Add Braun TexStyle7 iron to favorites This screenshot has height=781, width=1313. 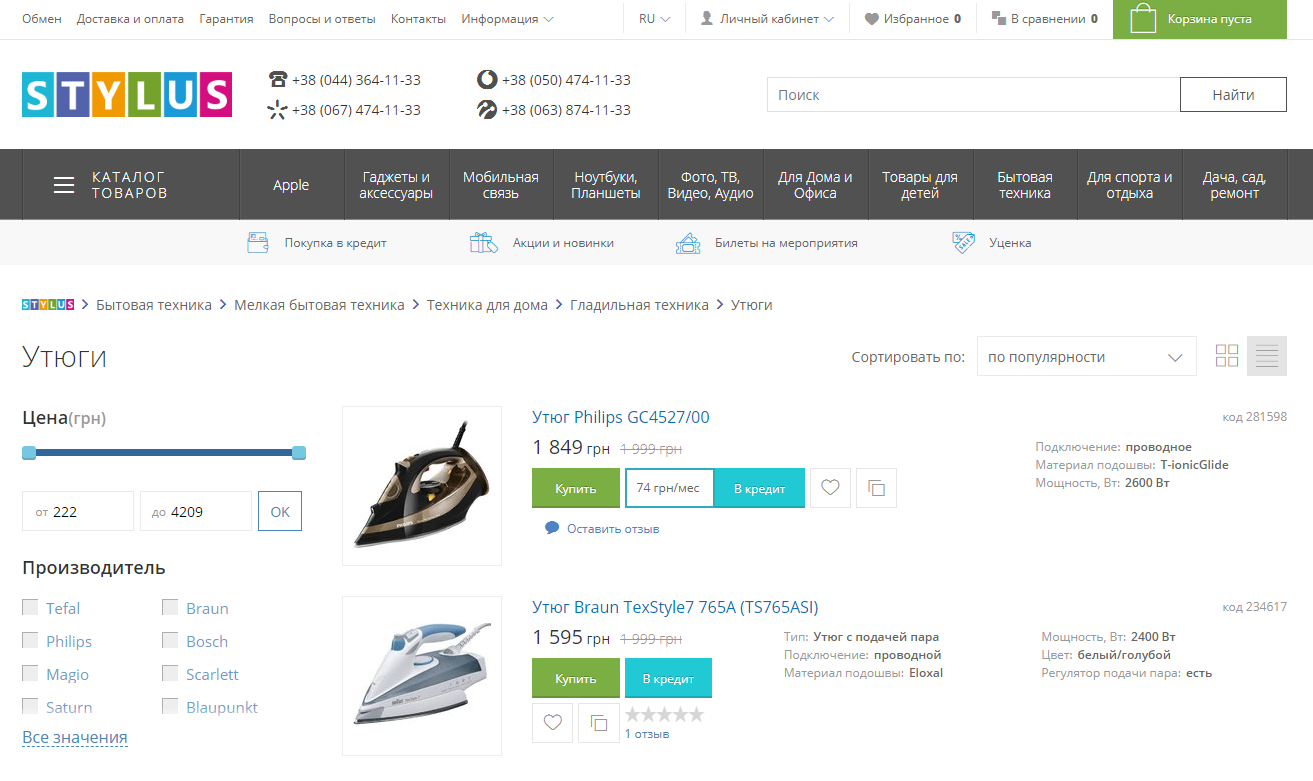[552, 722]
